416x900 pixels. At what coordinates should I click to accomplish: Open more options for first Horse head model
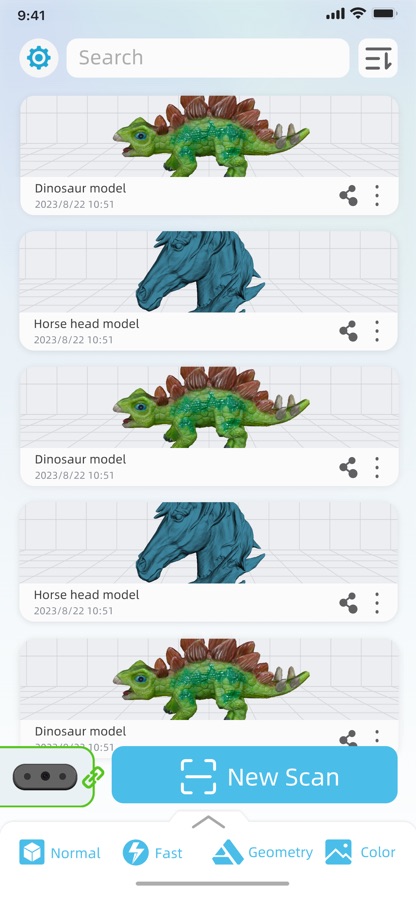point(377,331)
